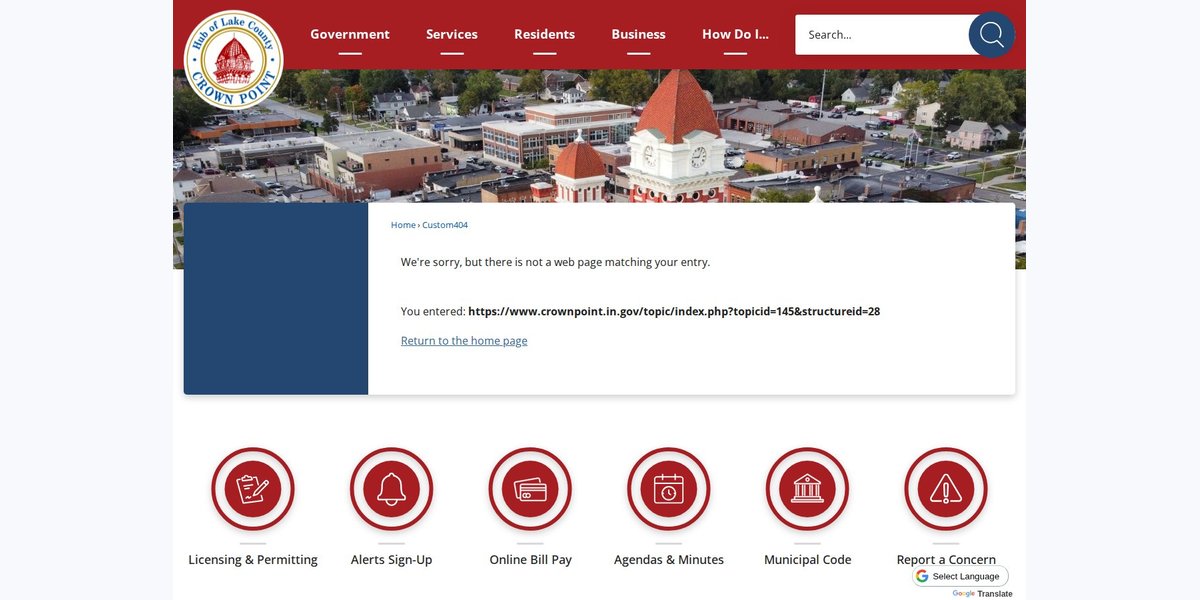Image resolution: width=1200 pixels, height=600 pixels.
Task: Open the Licensing & Permitting clipboard icon
Action: click(253, 489)
